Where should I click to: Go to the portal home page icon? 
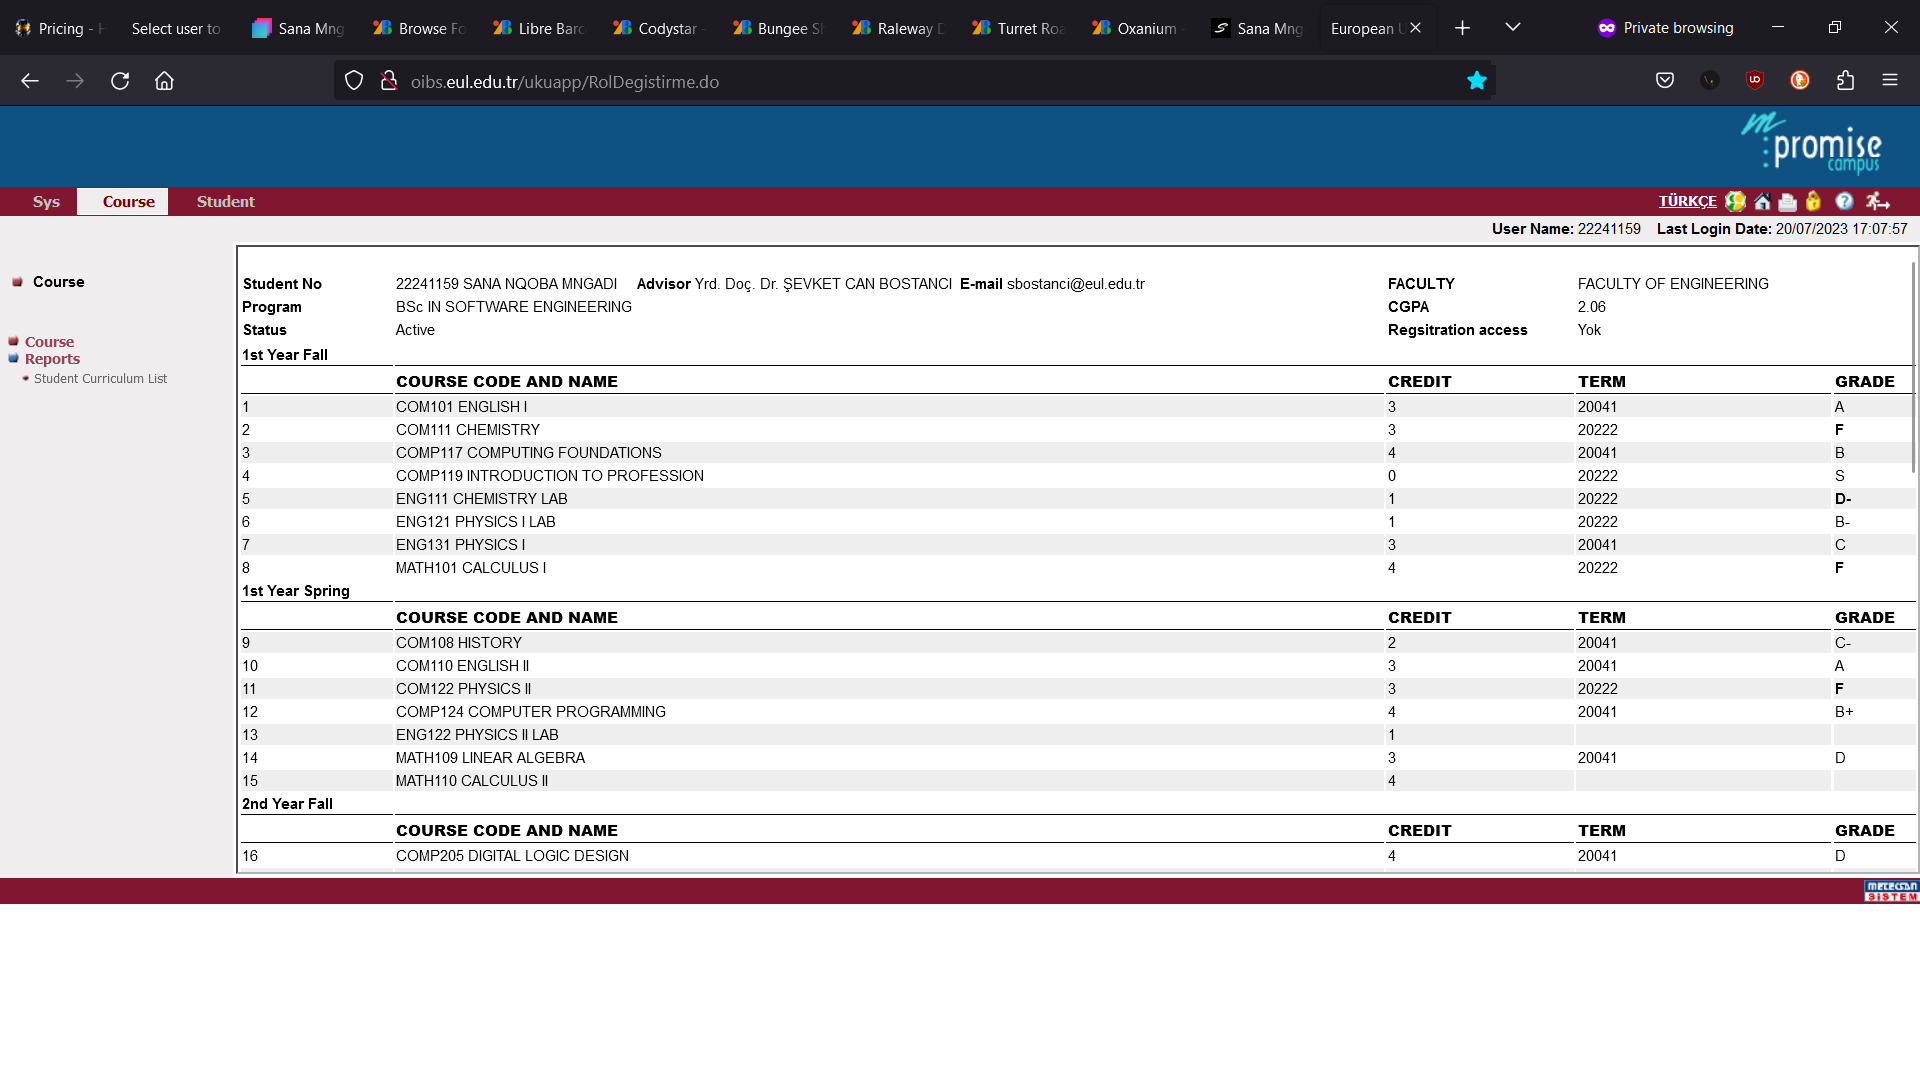pos(1762,201)
